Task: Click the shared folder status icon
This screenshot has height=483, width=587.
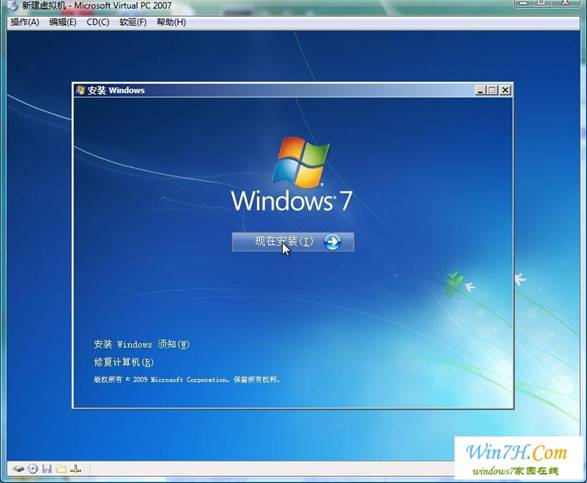Action: pos(61,468)
